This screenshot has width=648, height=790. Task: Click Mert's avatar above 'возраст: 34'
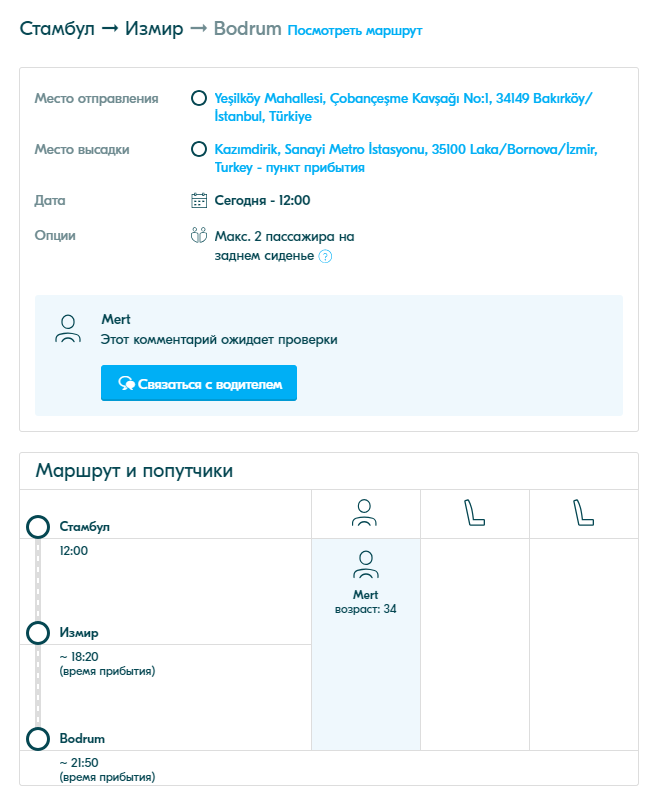click(366, 564)
